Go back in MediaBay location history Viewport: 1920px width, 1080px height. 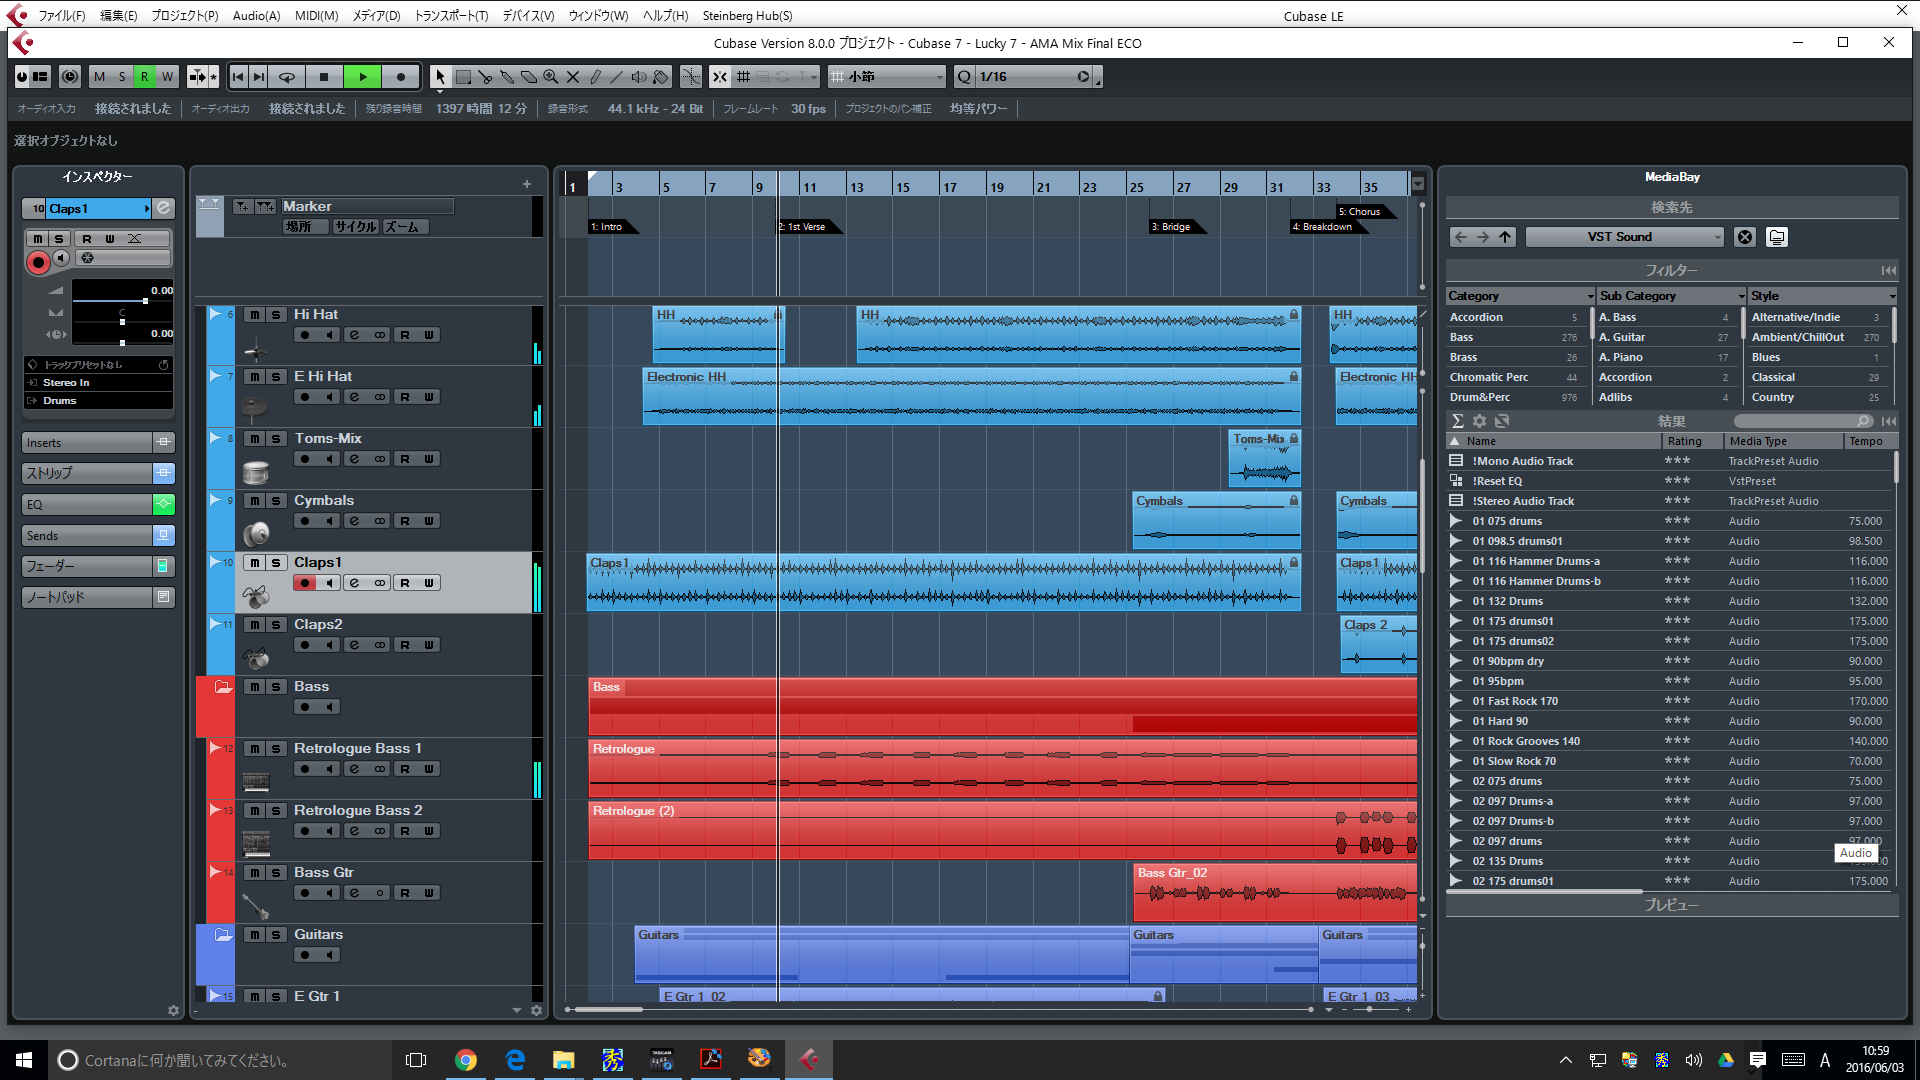[x=1461, y=237]
